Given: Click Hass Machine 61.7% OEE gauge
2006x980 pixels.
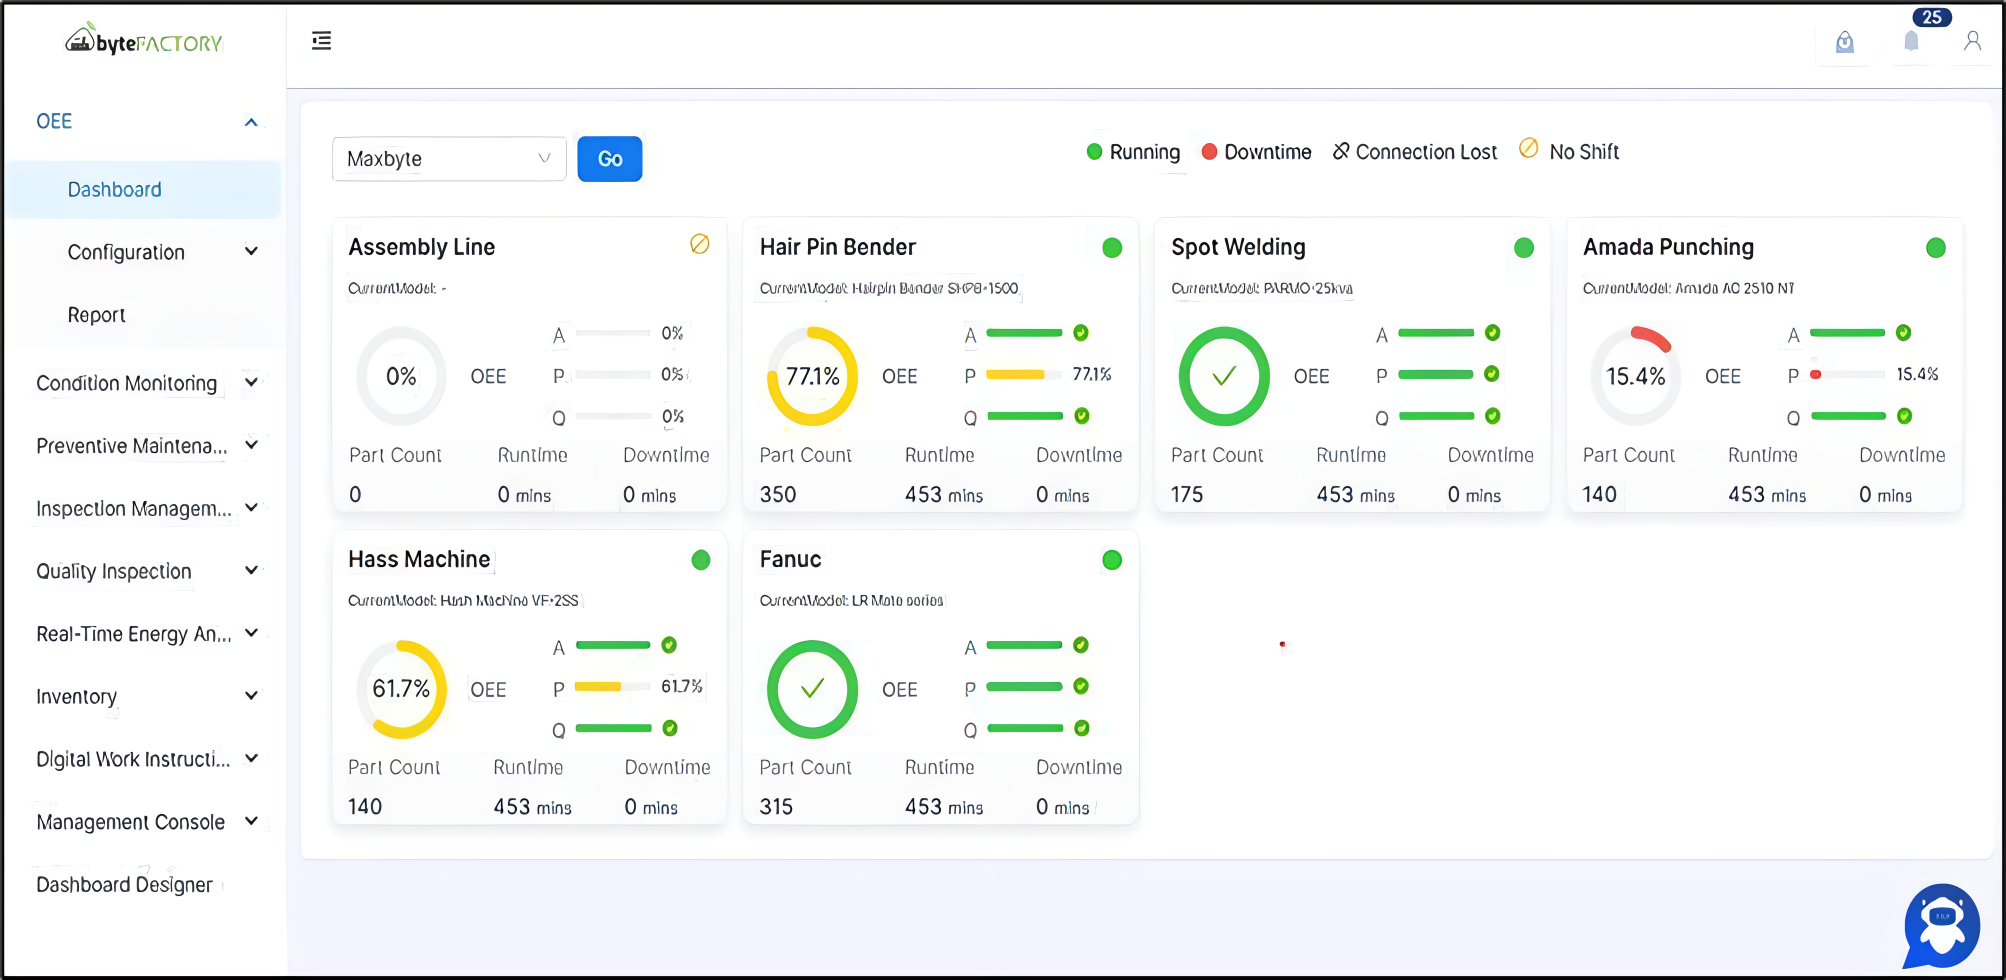Looking at the screenshot, I should coord(401,689).
